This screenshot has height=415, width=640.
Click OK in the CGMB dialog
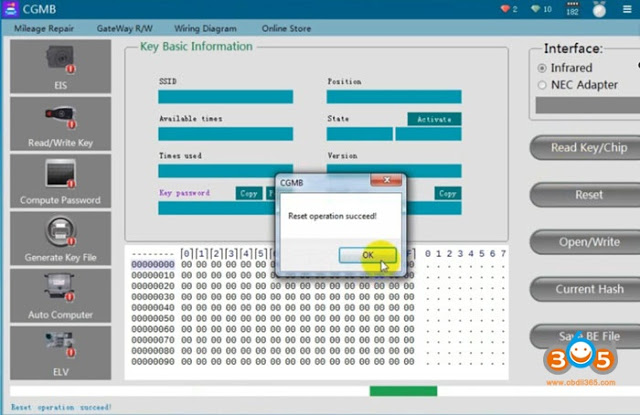click(367, 255)
